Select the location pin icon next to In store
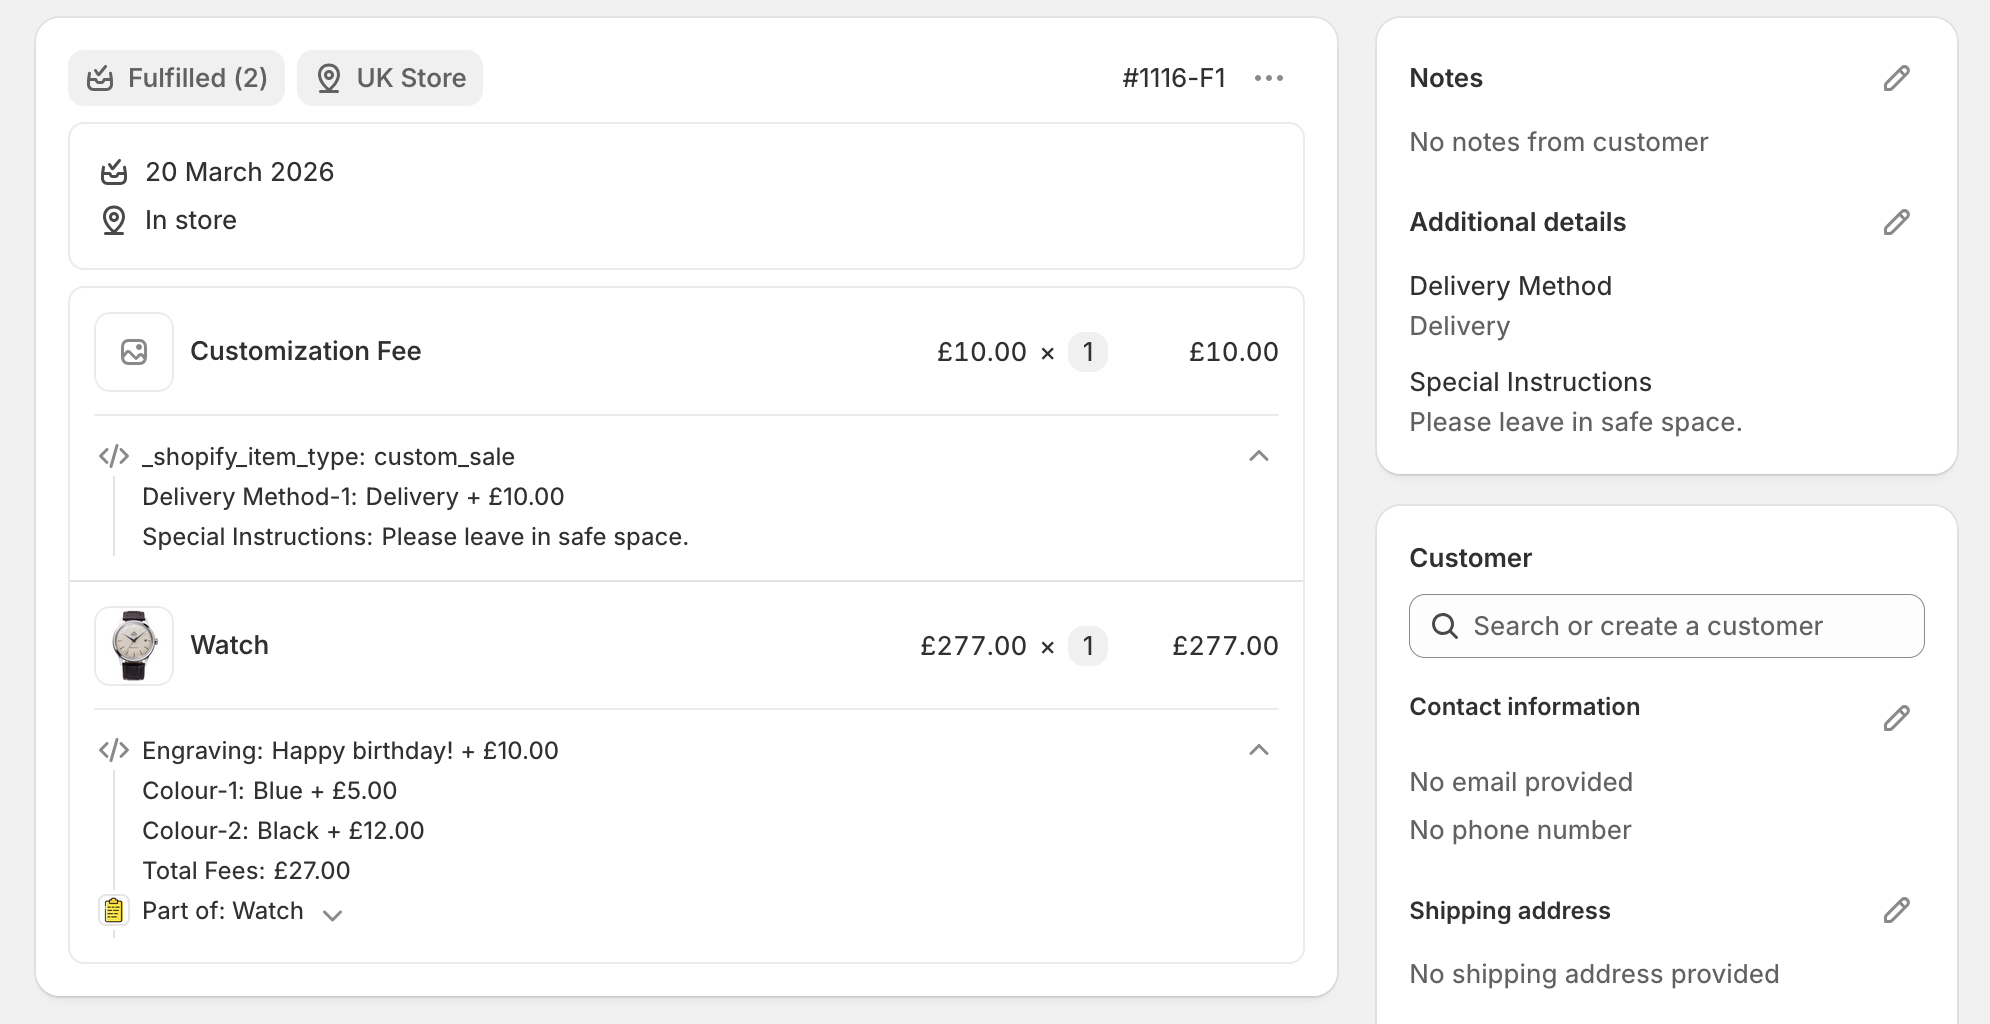 [x=114, y=219]
